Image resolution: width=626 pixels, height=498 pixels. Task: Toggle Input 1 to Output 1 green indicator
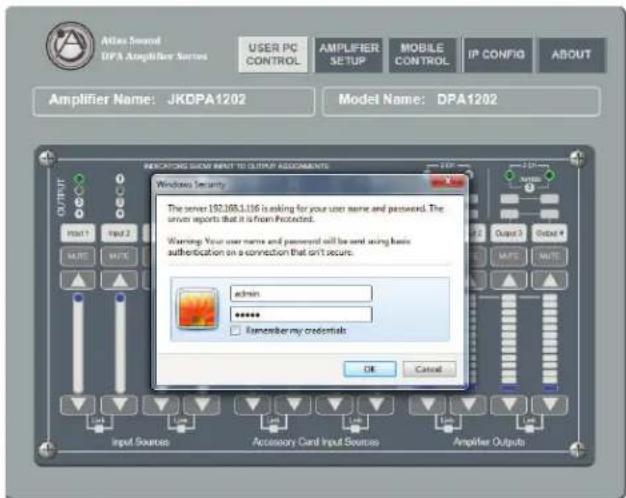79,178
